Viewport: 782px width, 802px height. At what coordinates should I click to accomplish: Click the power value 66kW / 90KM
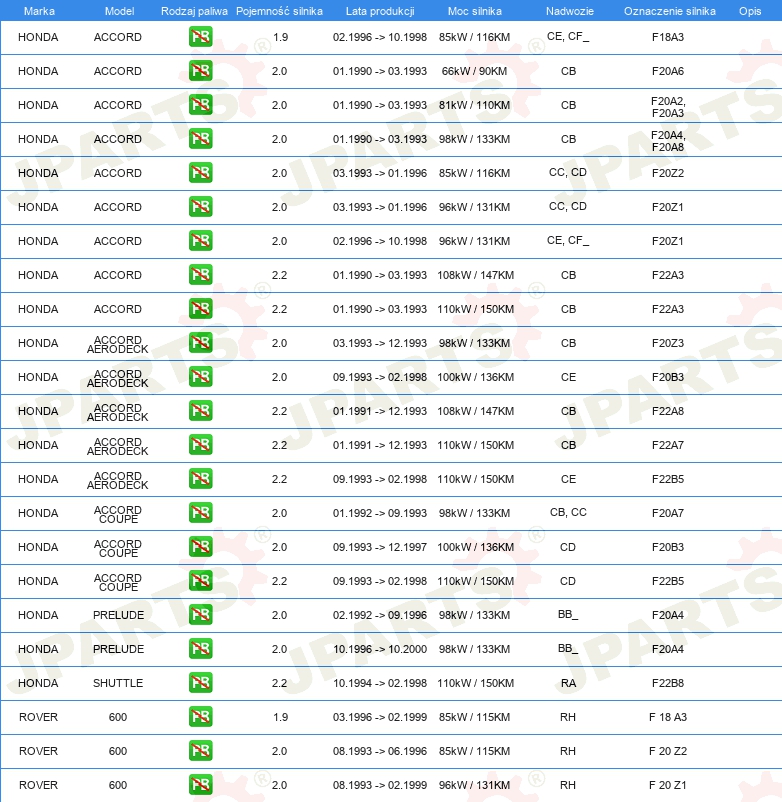click(x=475, y=71)
